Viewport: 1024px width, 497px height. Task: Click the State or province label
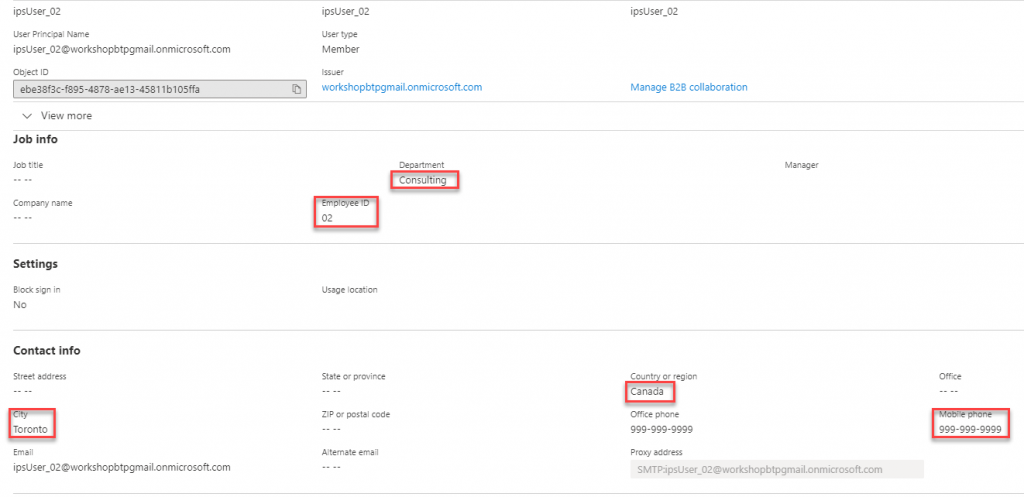[x=353, y=376]
